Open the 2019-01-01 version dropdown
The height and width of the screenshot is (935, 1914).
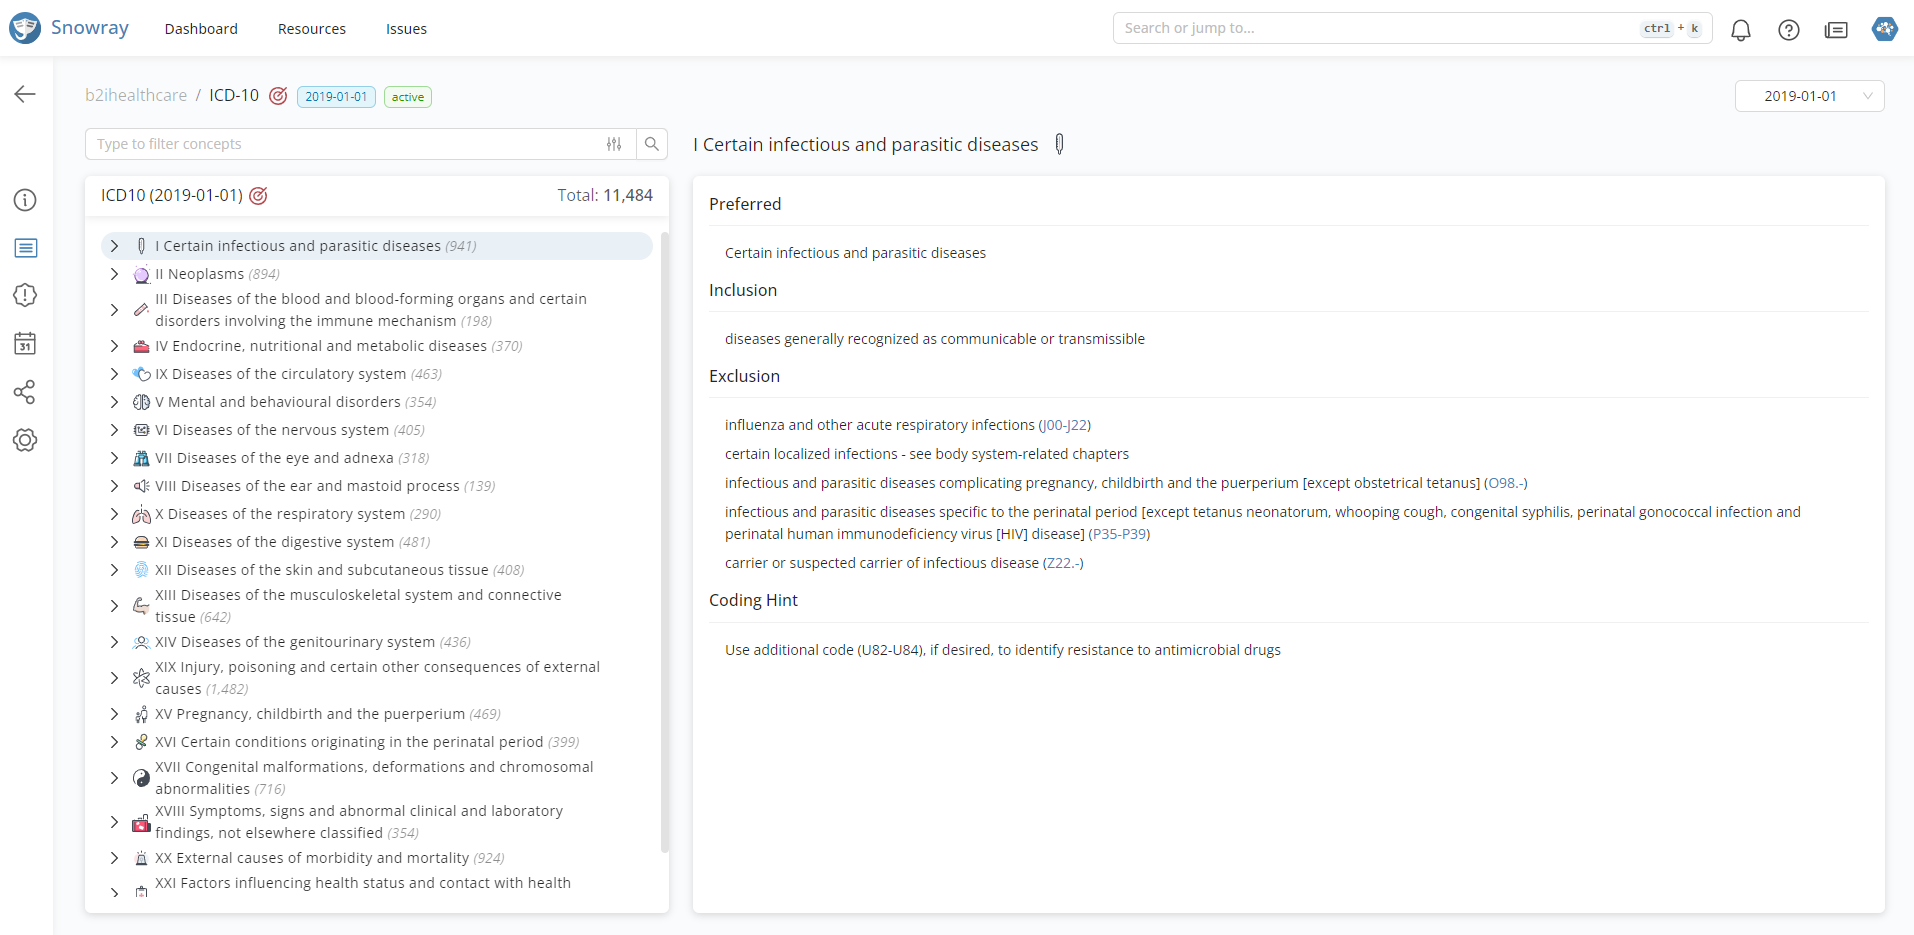point(1808,96)
